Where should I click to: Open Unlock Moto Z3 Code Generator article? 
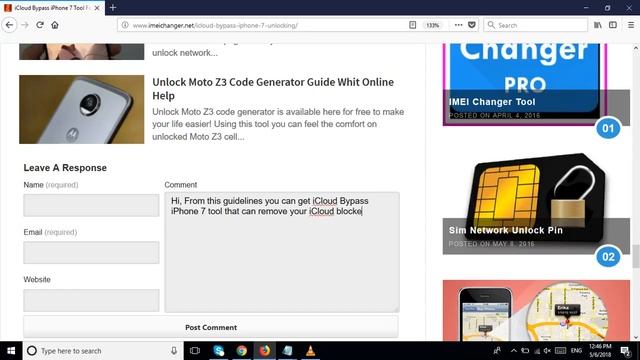point(273,89)
